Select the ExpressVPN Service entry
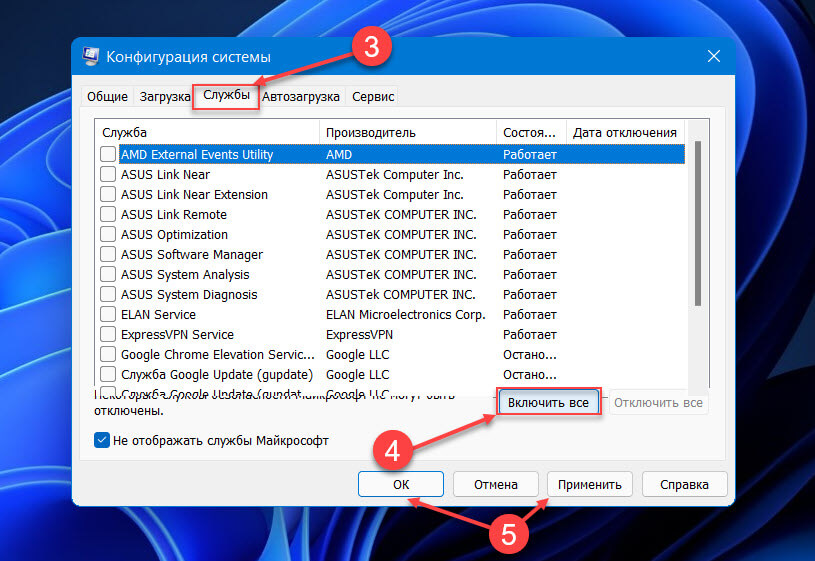815x561 pixels. (177, 335)
